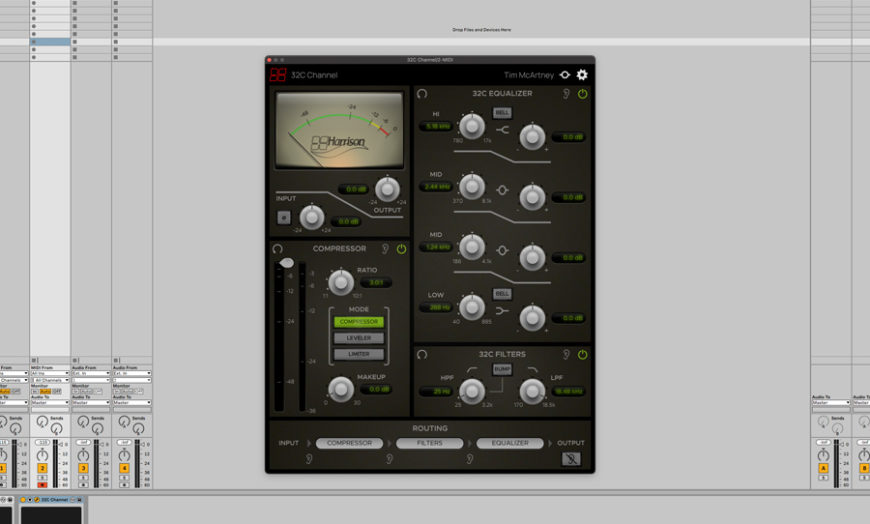This screenshot has width=870, height=524.
Task: Select LIMITER mode button
Action: coord(359,354)
